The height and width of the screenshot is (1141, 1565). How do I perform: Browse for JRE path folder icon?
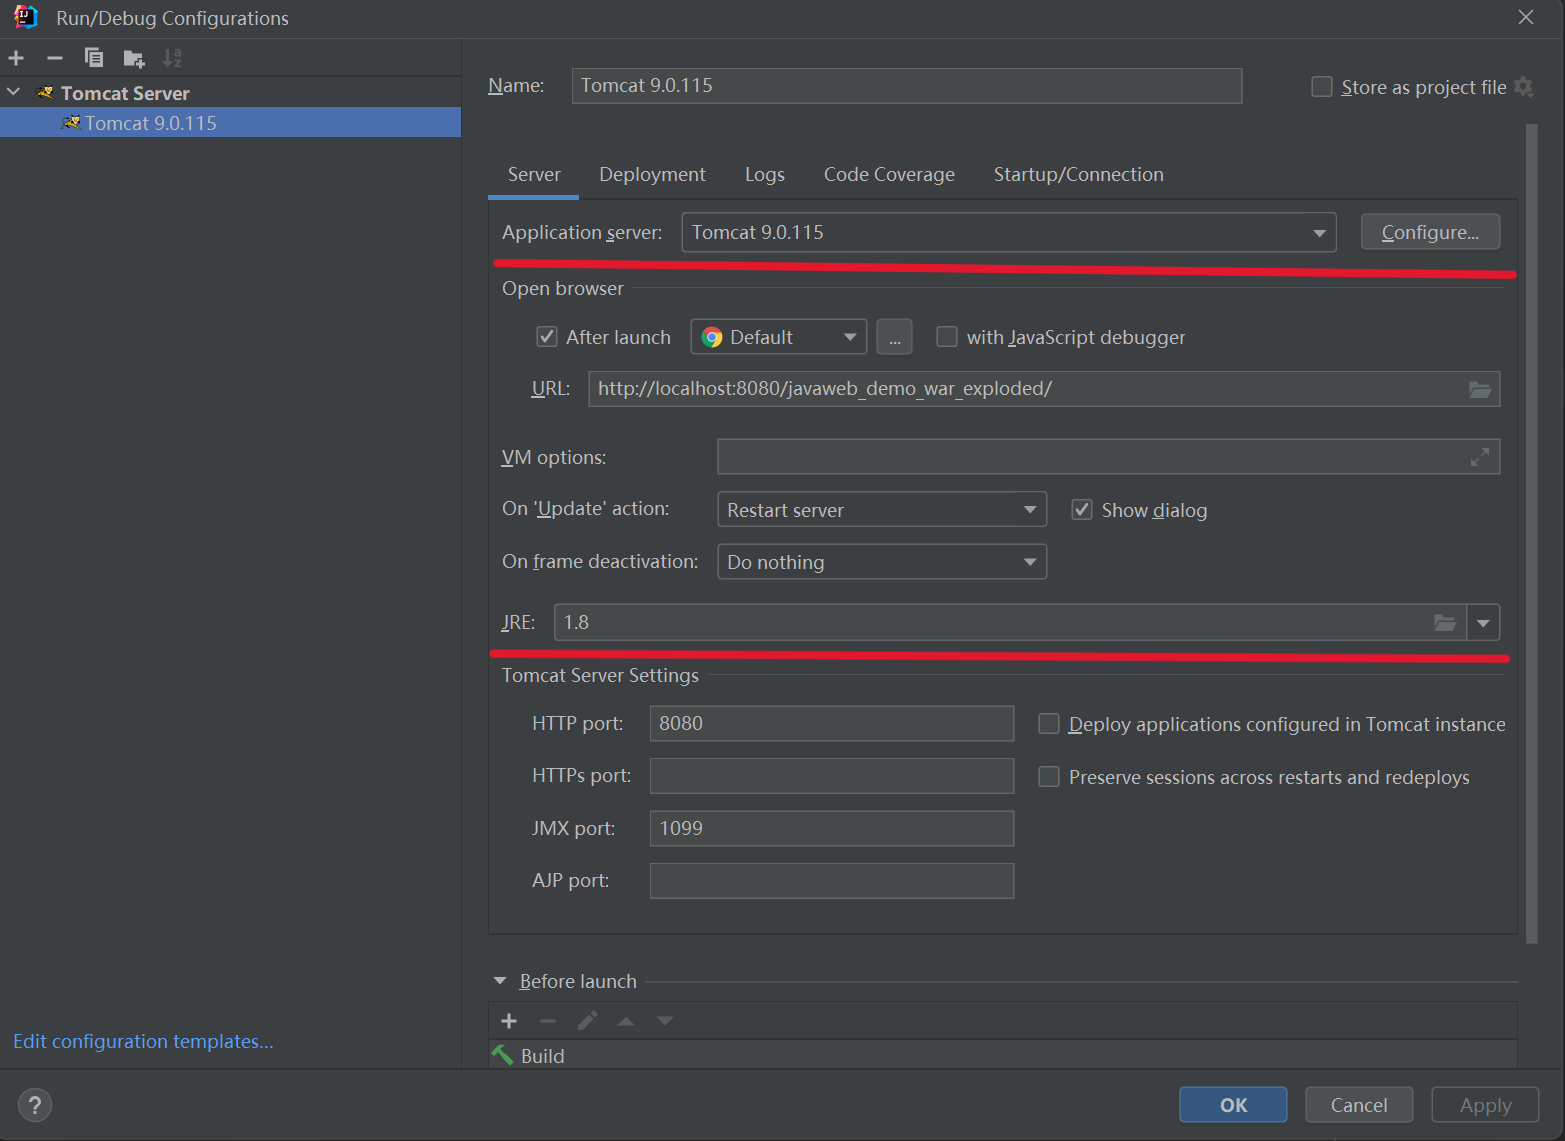point(1445,622)
